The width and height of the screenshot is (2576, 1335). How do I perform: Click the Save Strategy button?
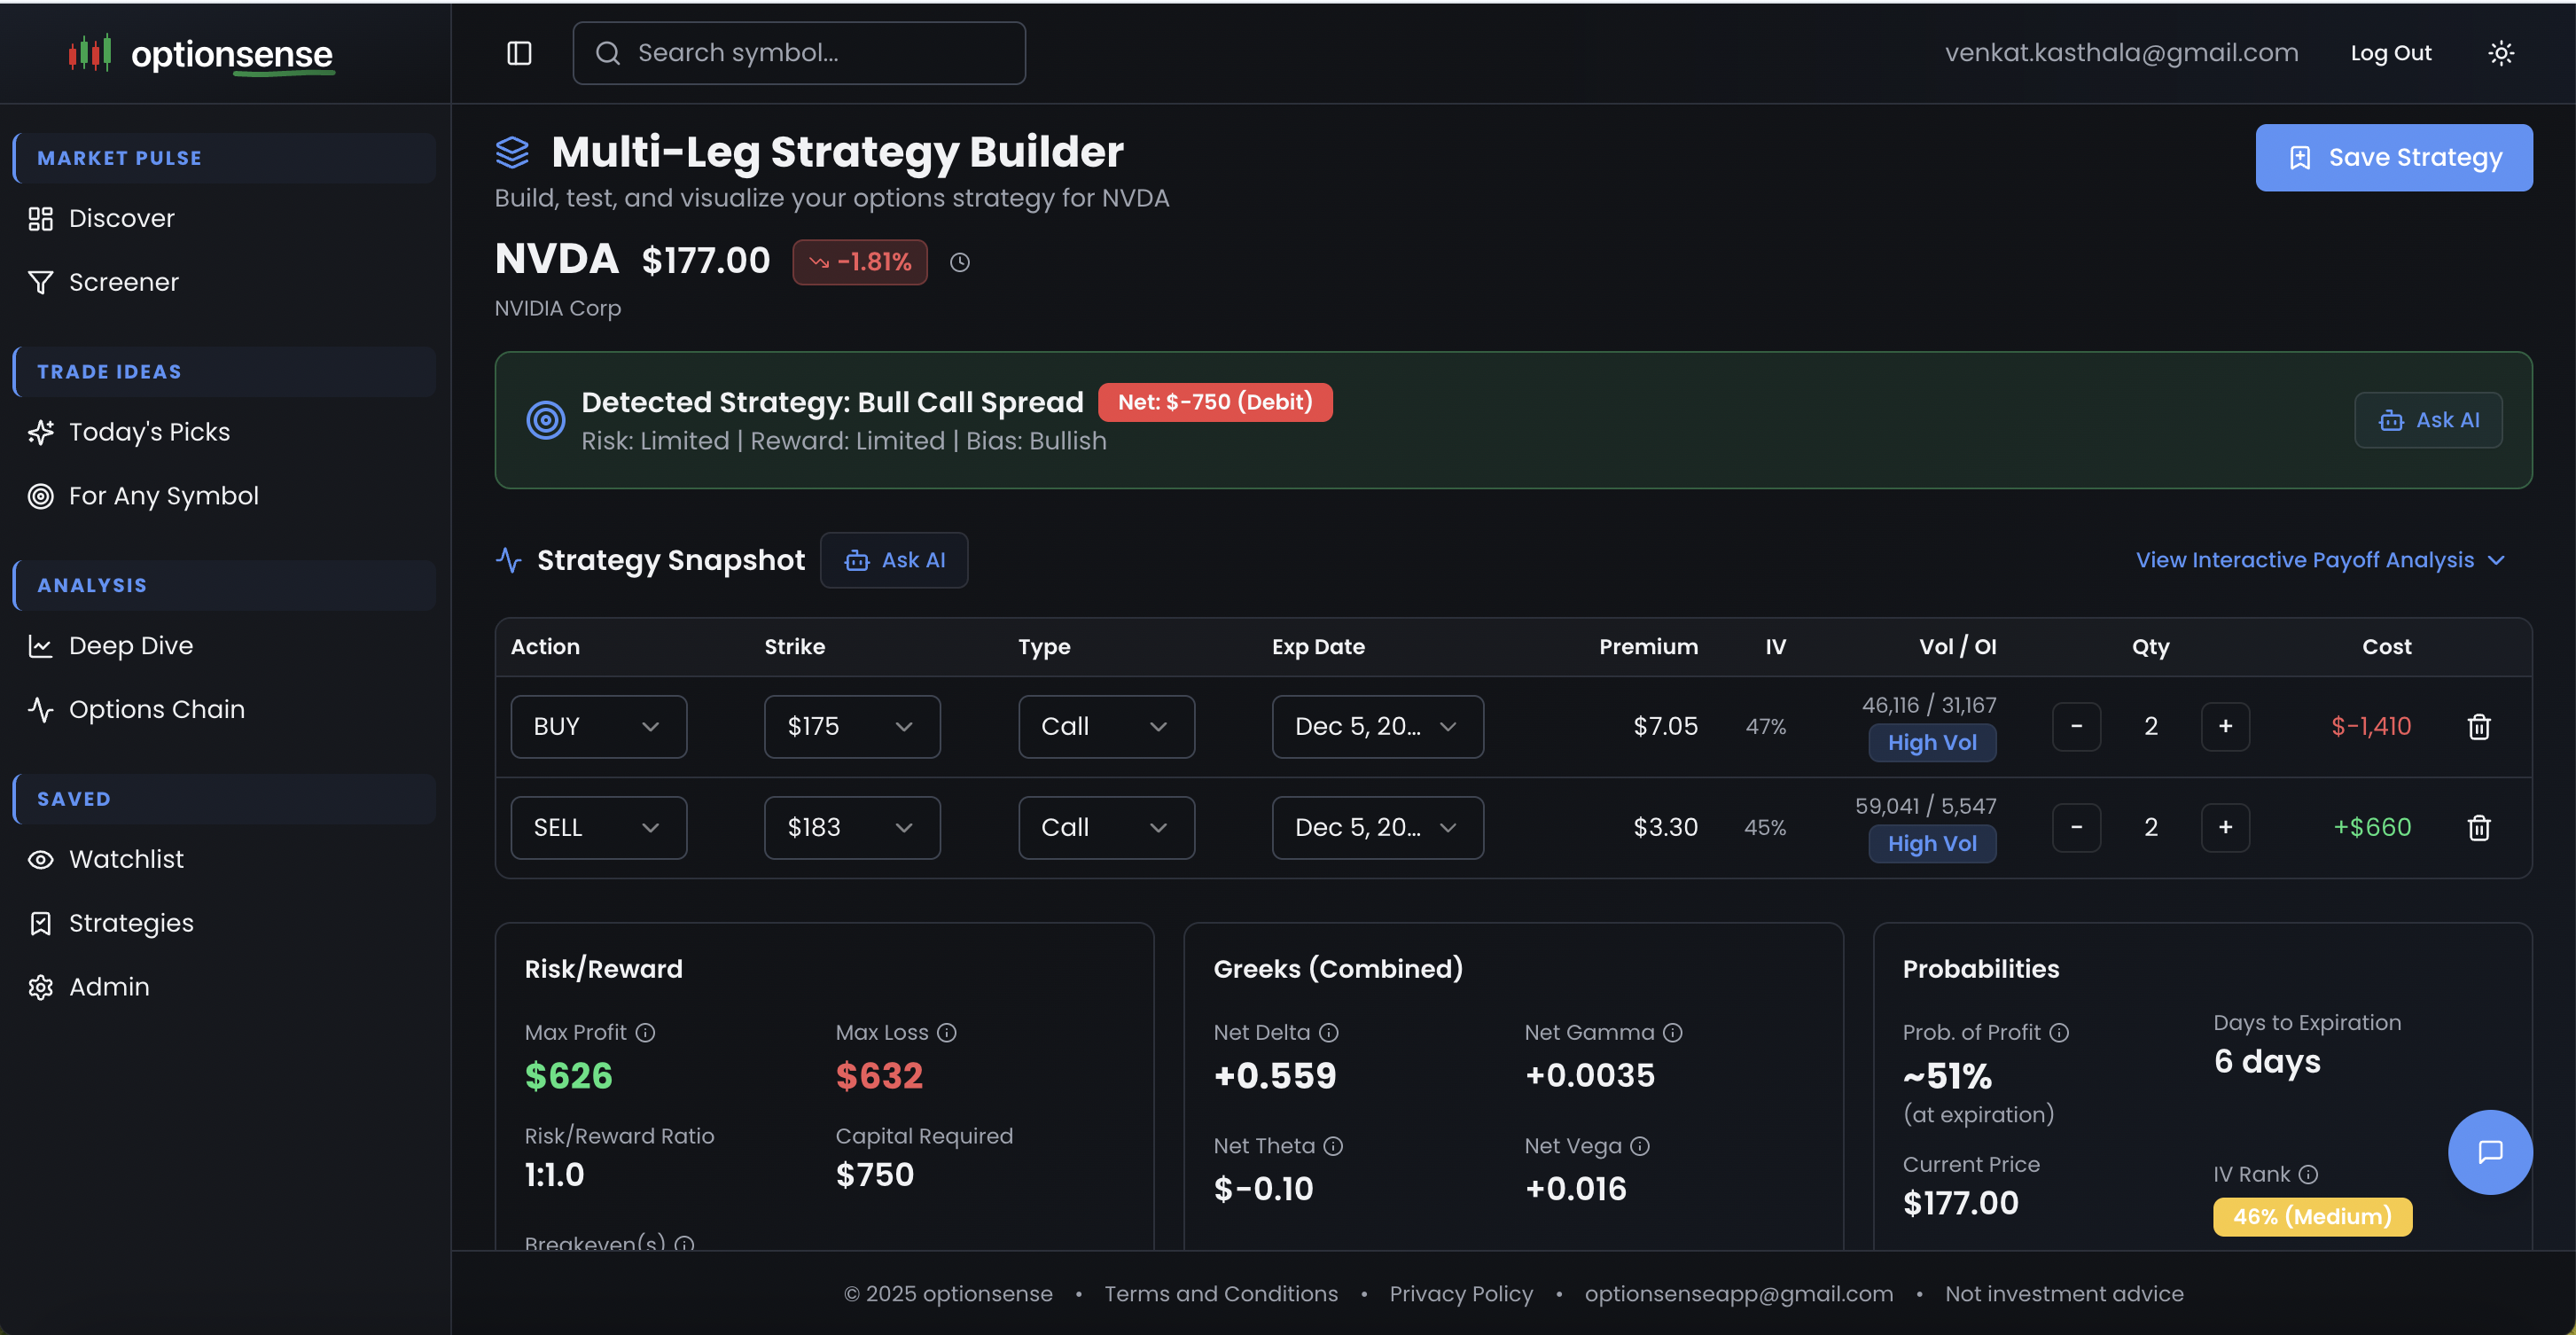[x=2393, y=157]
